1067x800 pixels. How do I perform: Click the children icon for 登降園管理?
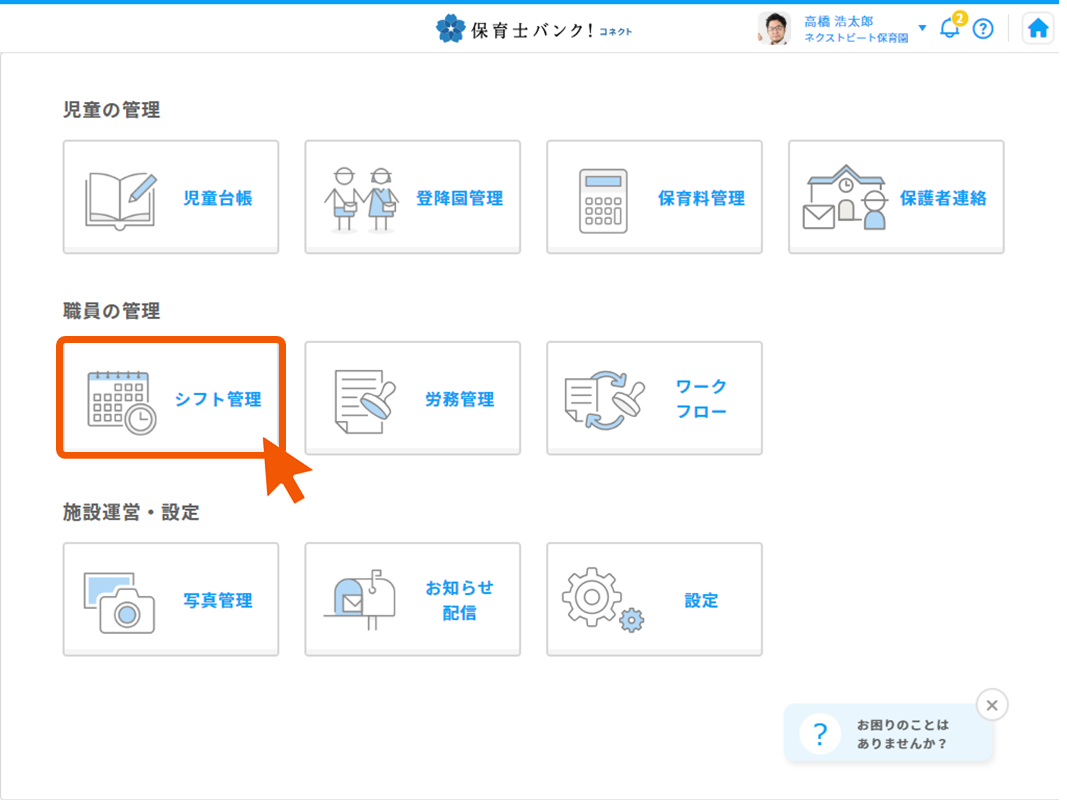(361, 199)
